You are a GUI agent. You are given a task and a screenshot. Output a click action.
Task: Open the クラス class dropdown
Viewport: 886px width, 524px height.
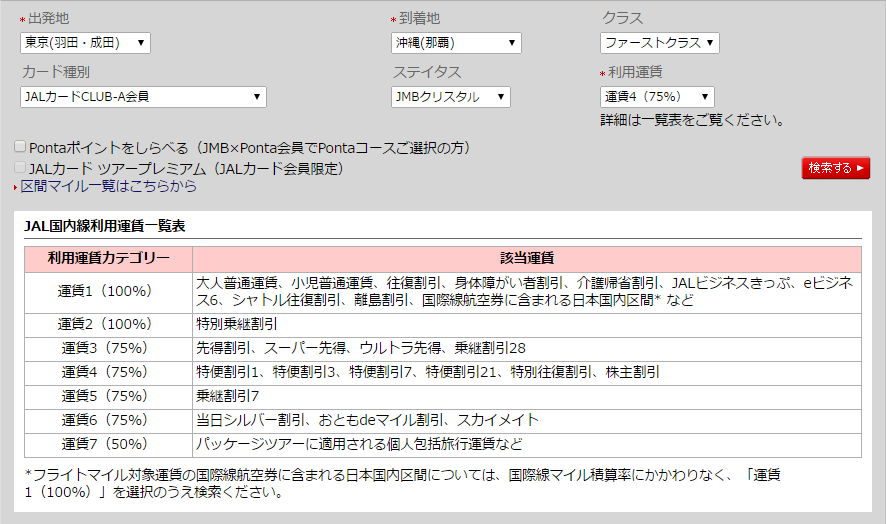(x=659, y=43)
